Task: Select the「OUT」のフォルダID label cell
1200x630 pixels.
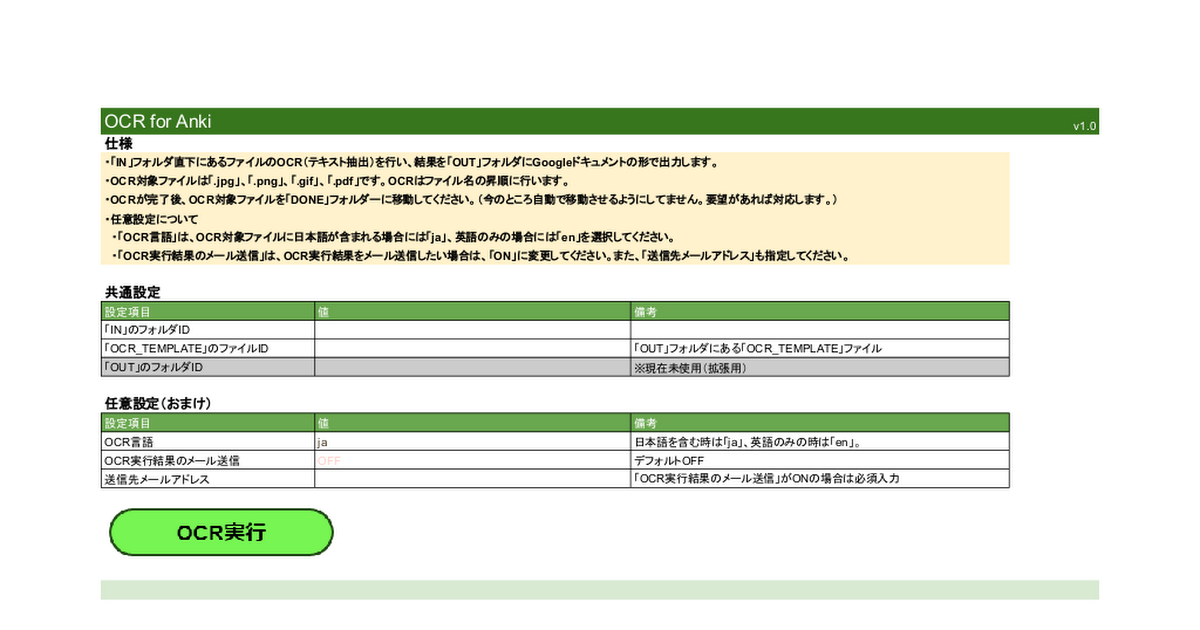Action: (x=207, y=368)
